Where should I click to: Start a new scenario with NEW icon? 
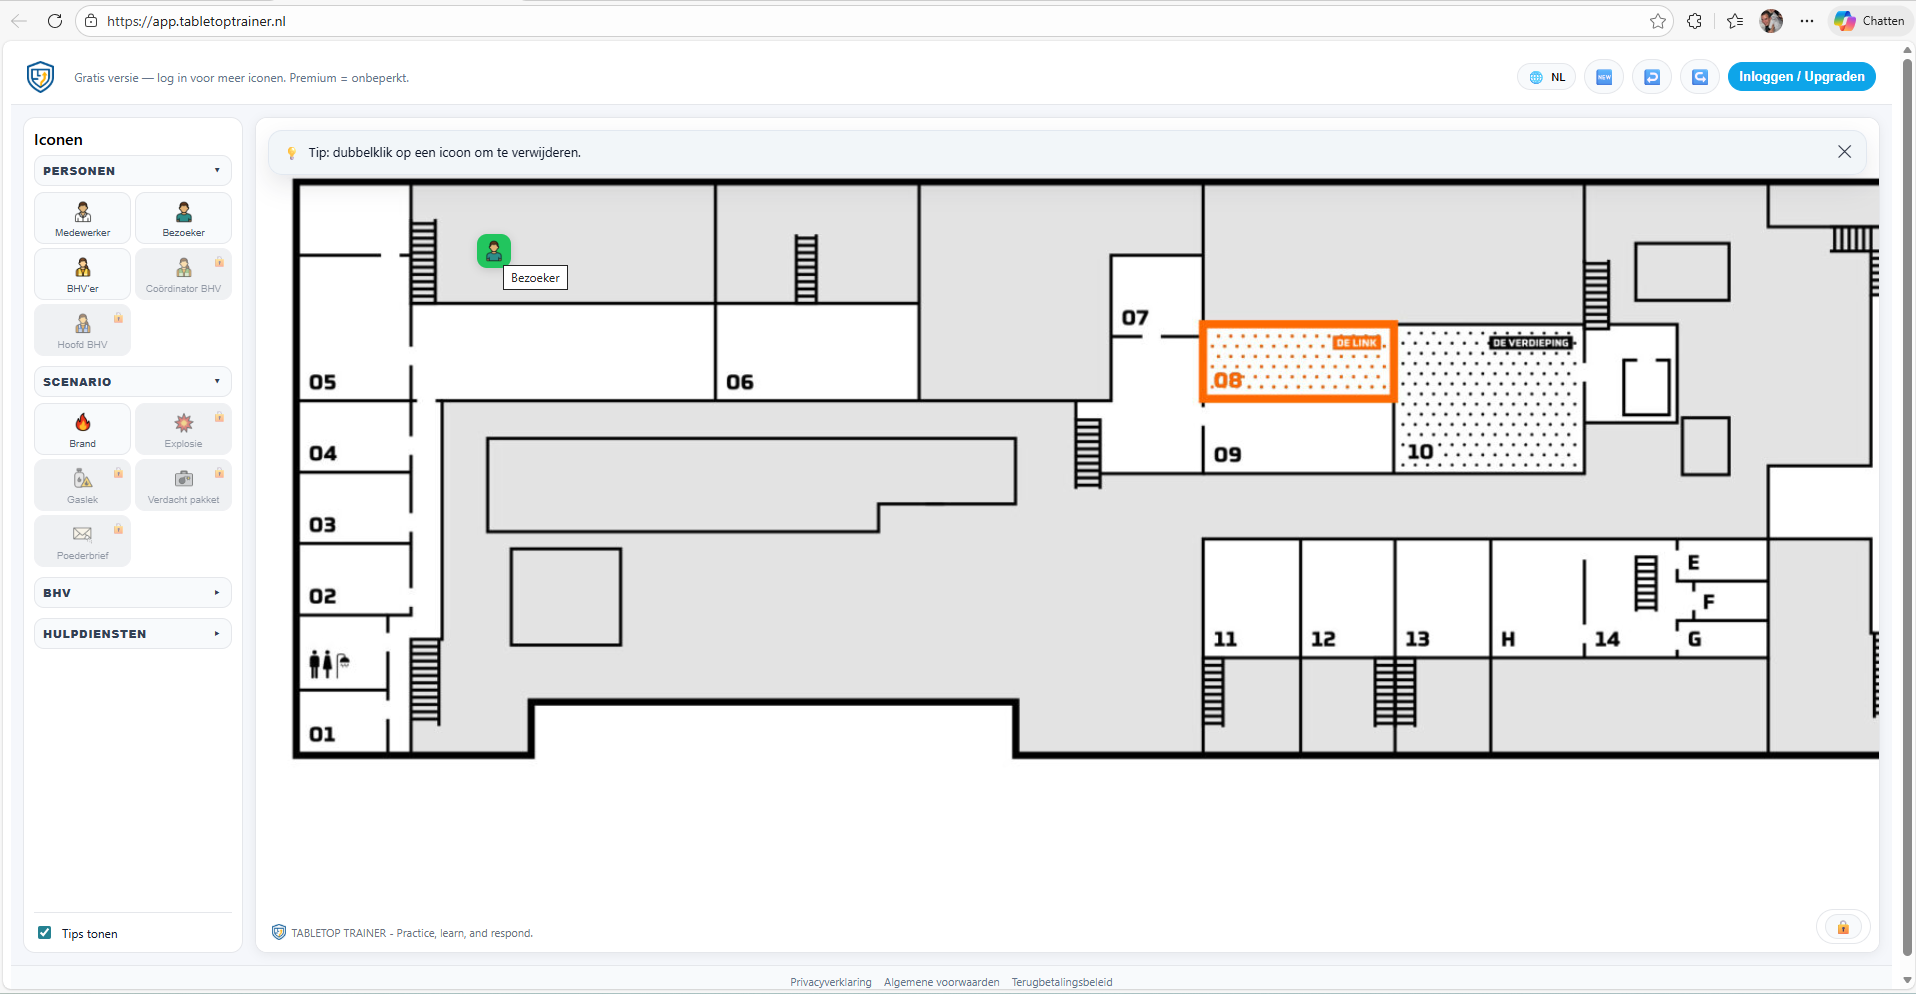coord(1604,77)
